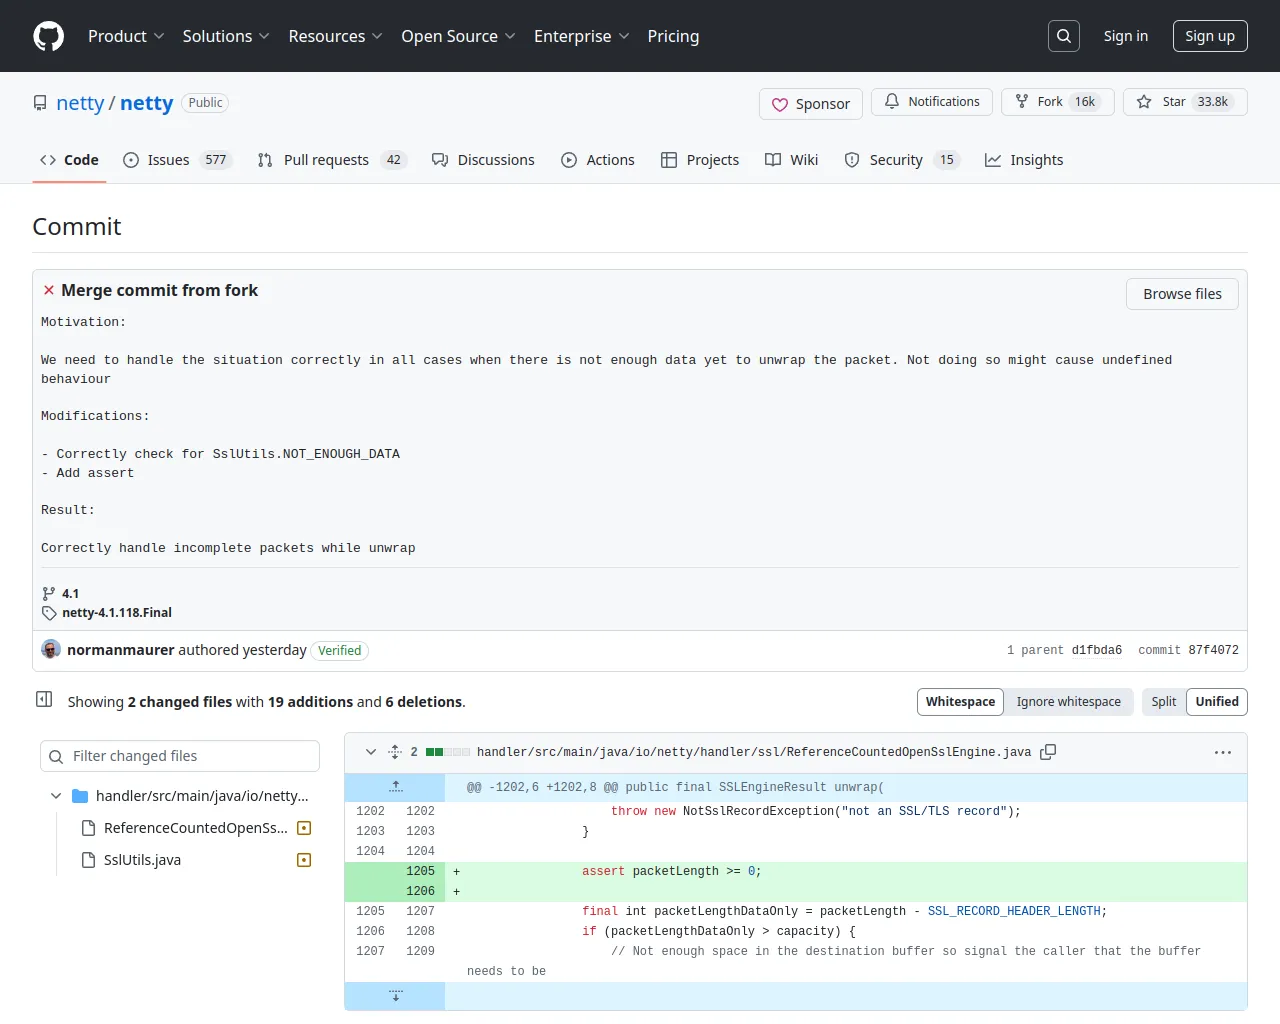Screen dimensions: 1280x1024
Task: Open the netty repository name link
Action: pos(147,103)
